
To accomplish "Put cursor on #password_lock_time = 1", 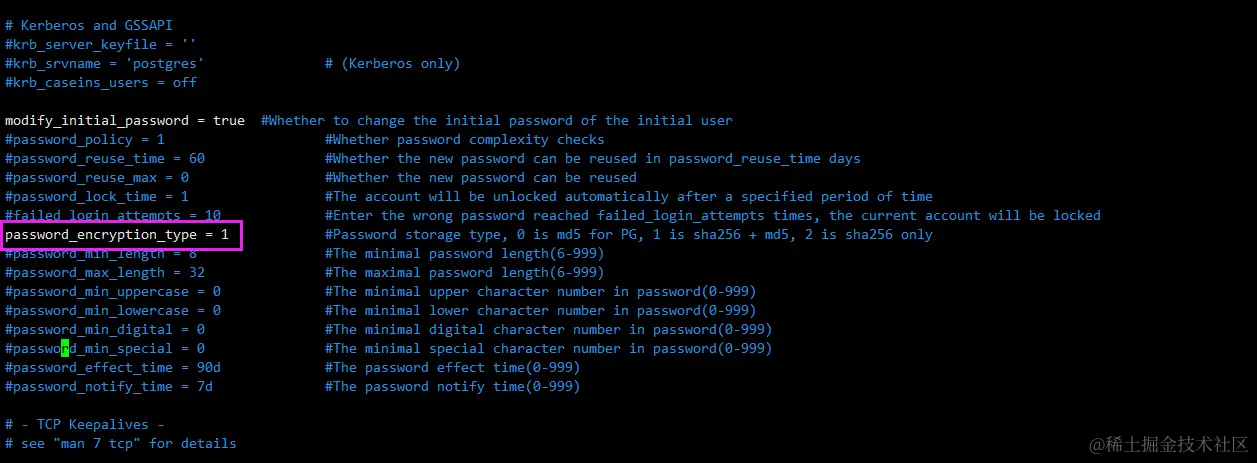I will click(97, 197).
